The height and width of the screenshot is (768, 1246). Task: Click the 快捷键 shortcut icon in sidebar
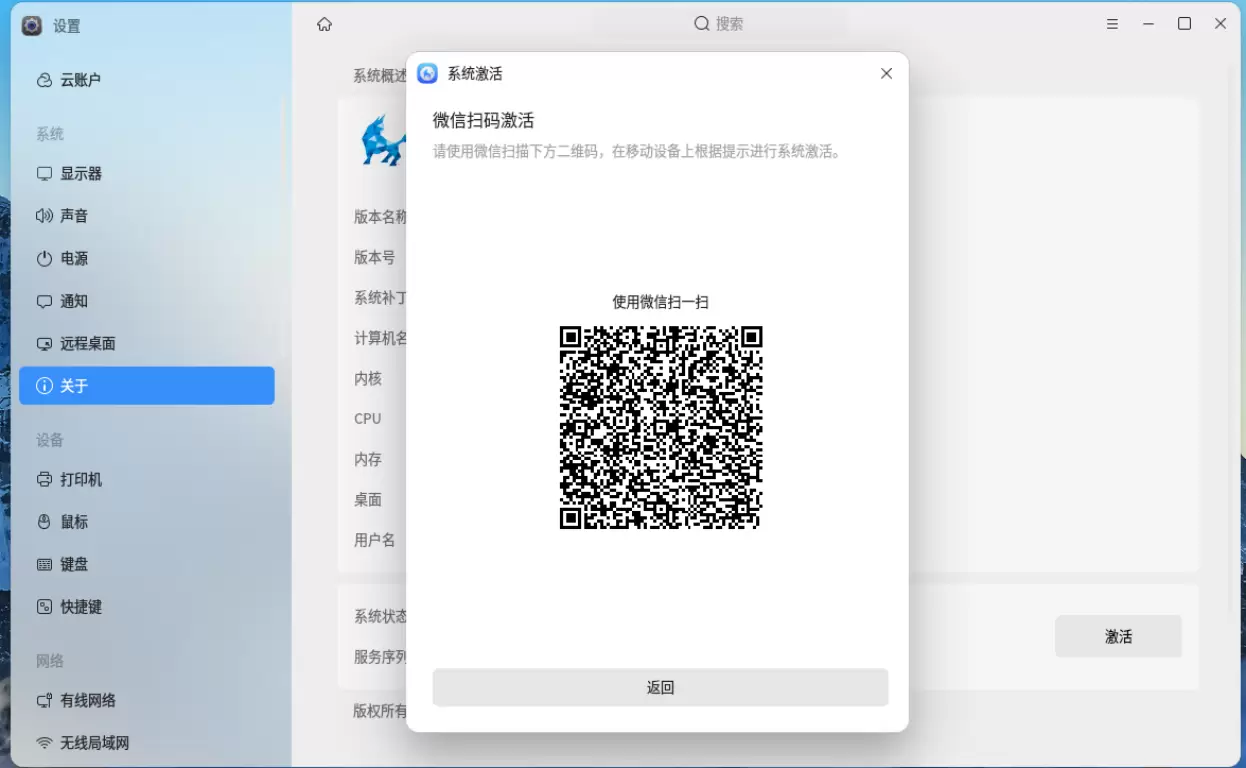(x=44, y=607)
